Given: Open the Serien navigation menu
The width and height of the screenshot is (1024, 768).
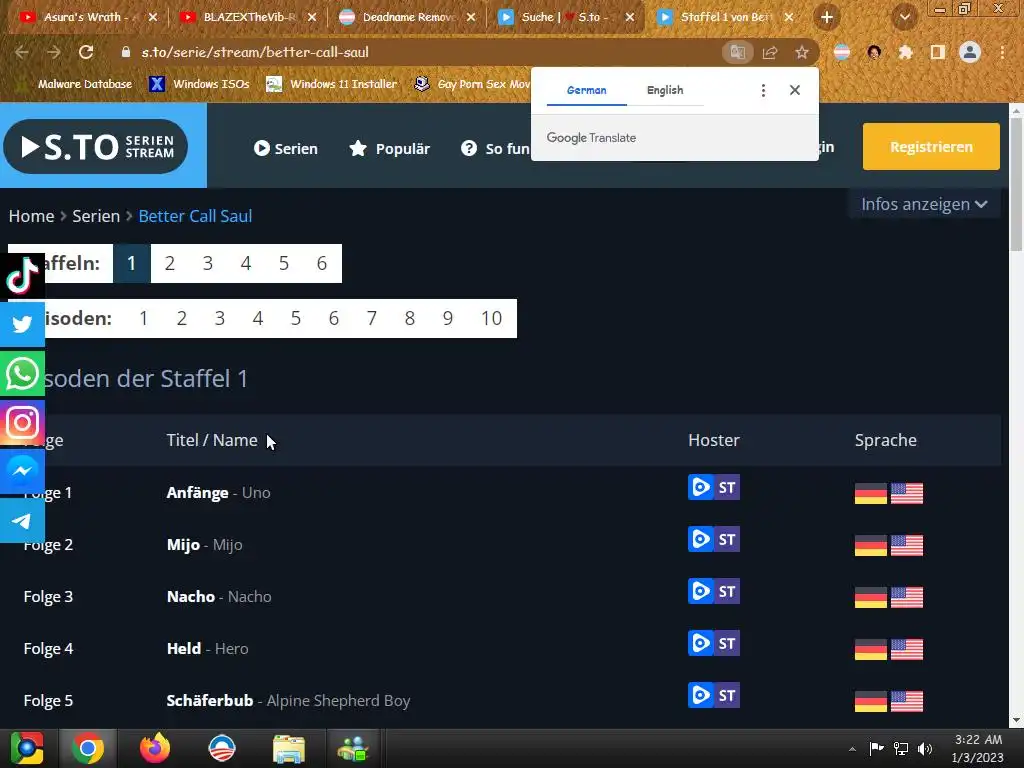Looking at the screenshot, I should pyautogui.click(x=285, y=148).
